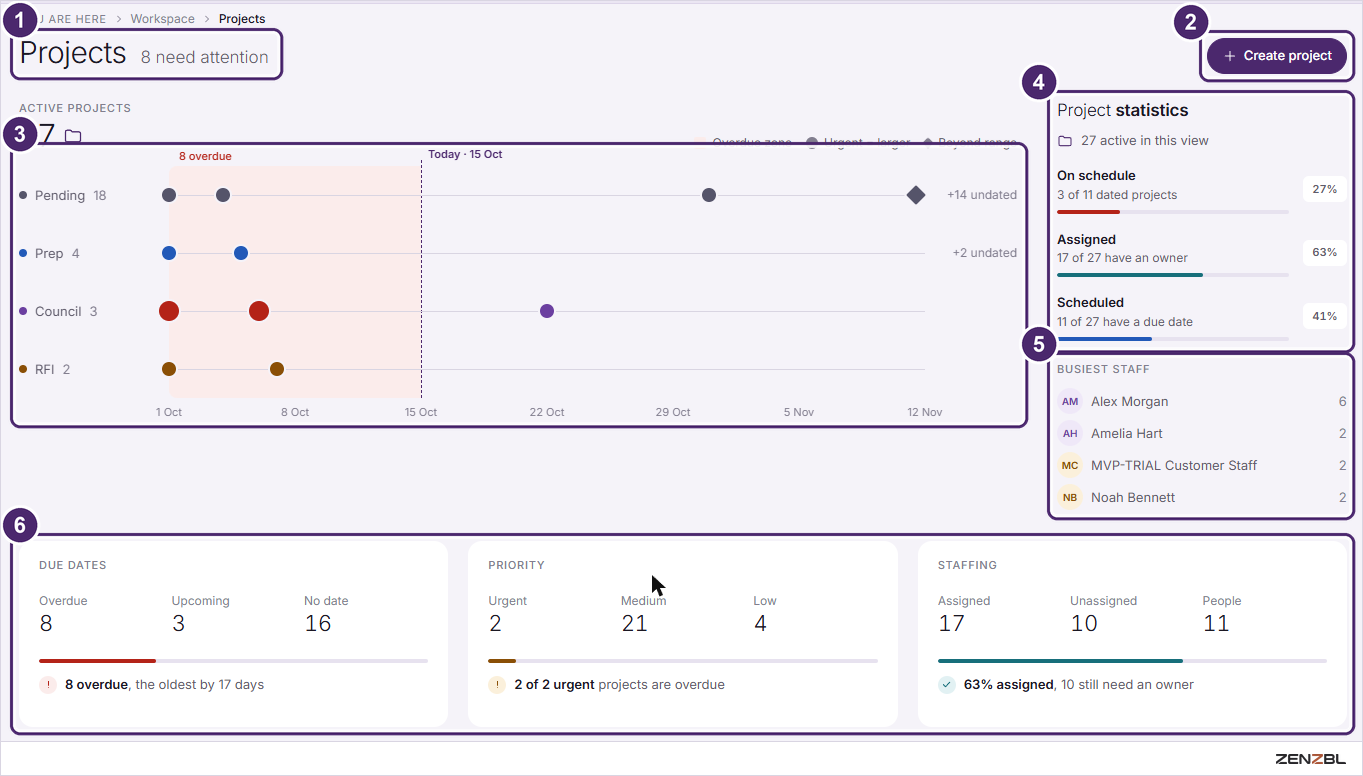Screen dimensions: 1363x776
Task: Click the MC avatar for MVP-TRIAL Customer Staff
Action: click(1070, 465)
